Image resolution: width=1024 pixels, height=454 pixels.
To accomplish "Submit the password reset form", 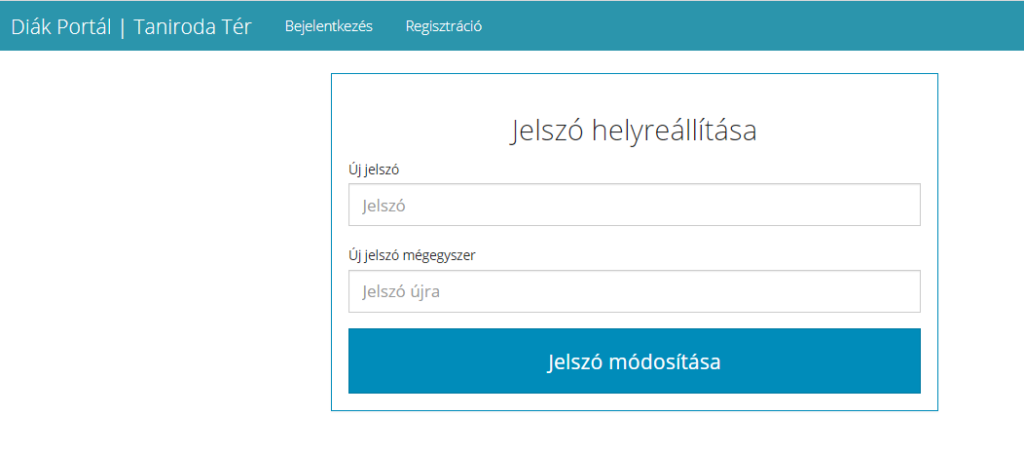I will (633, 361).
